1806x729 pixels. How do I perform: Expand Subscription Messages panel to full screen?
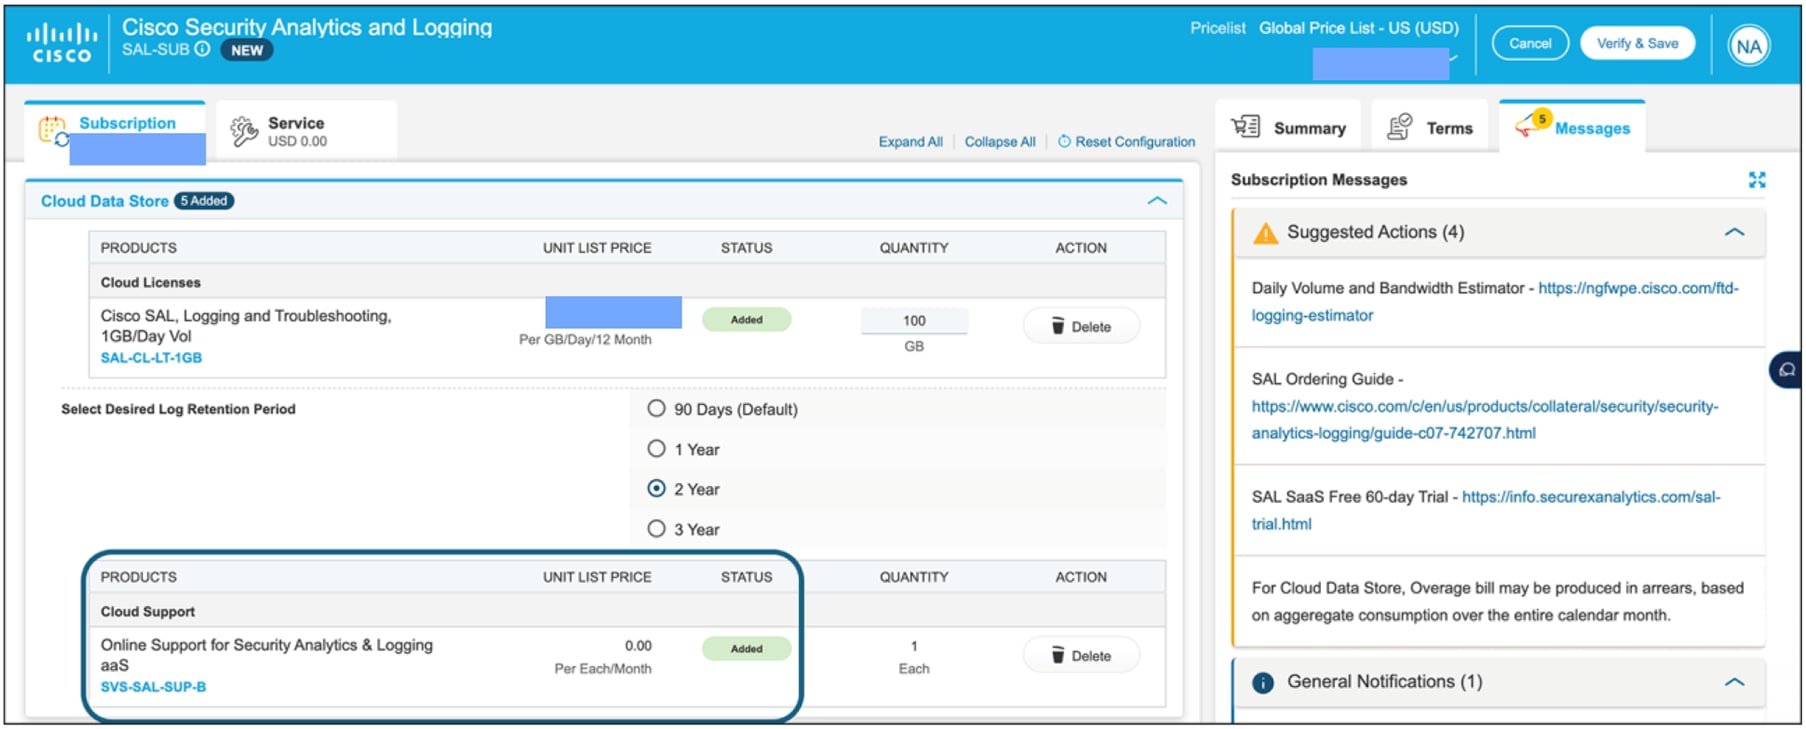[x=1757, y=180]
